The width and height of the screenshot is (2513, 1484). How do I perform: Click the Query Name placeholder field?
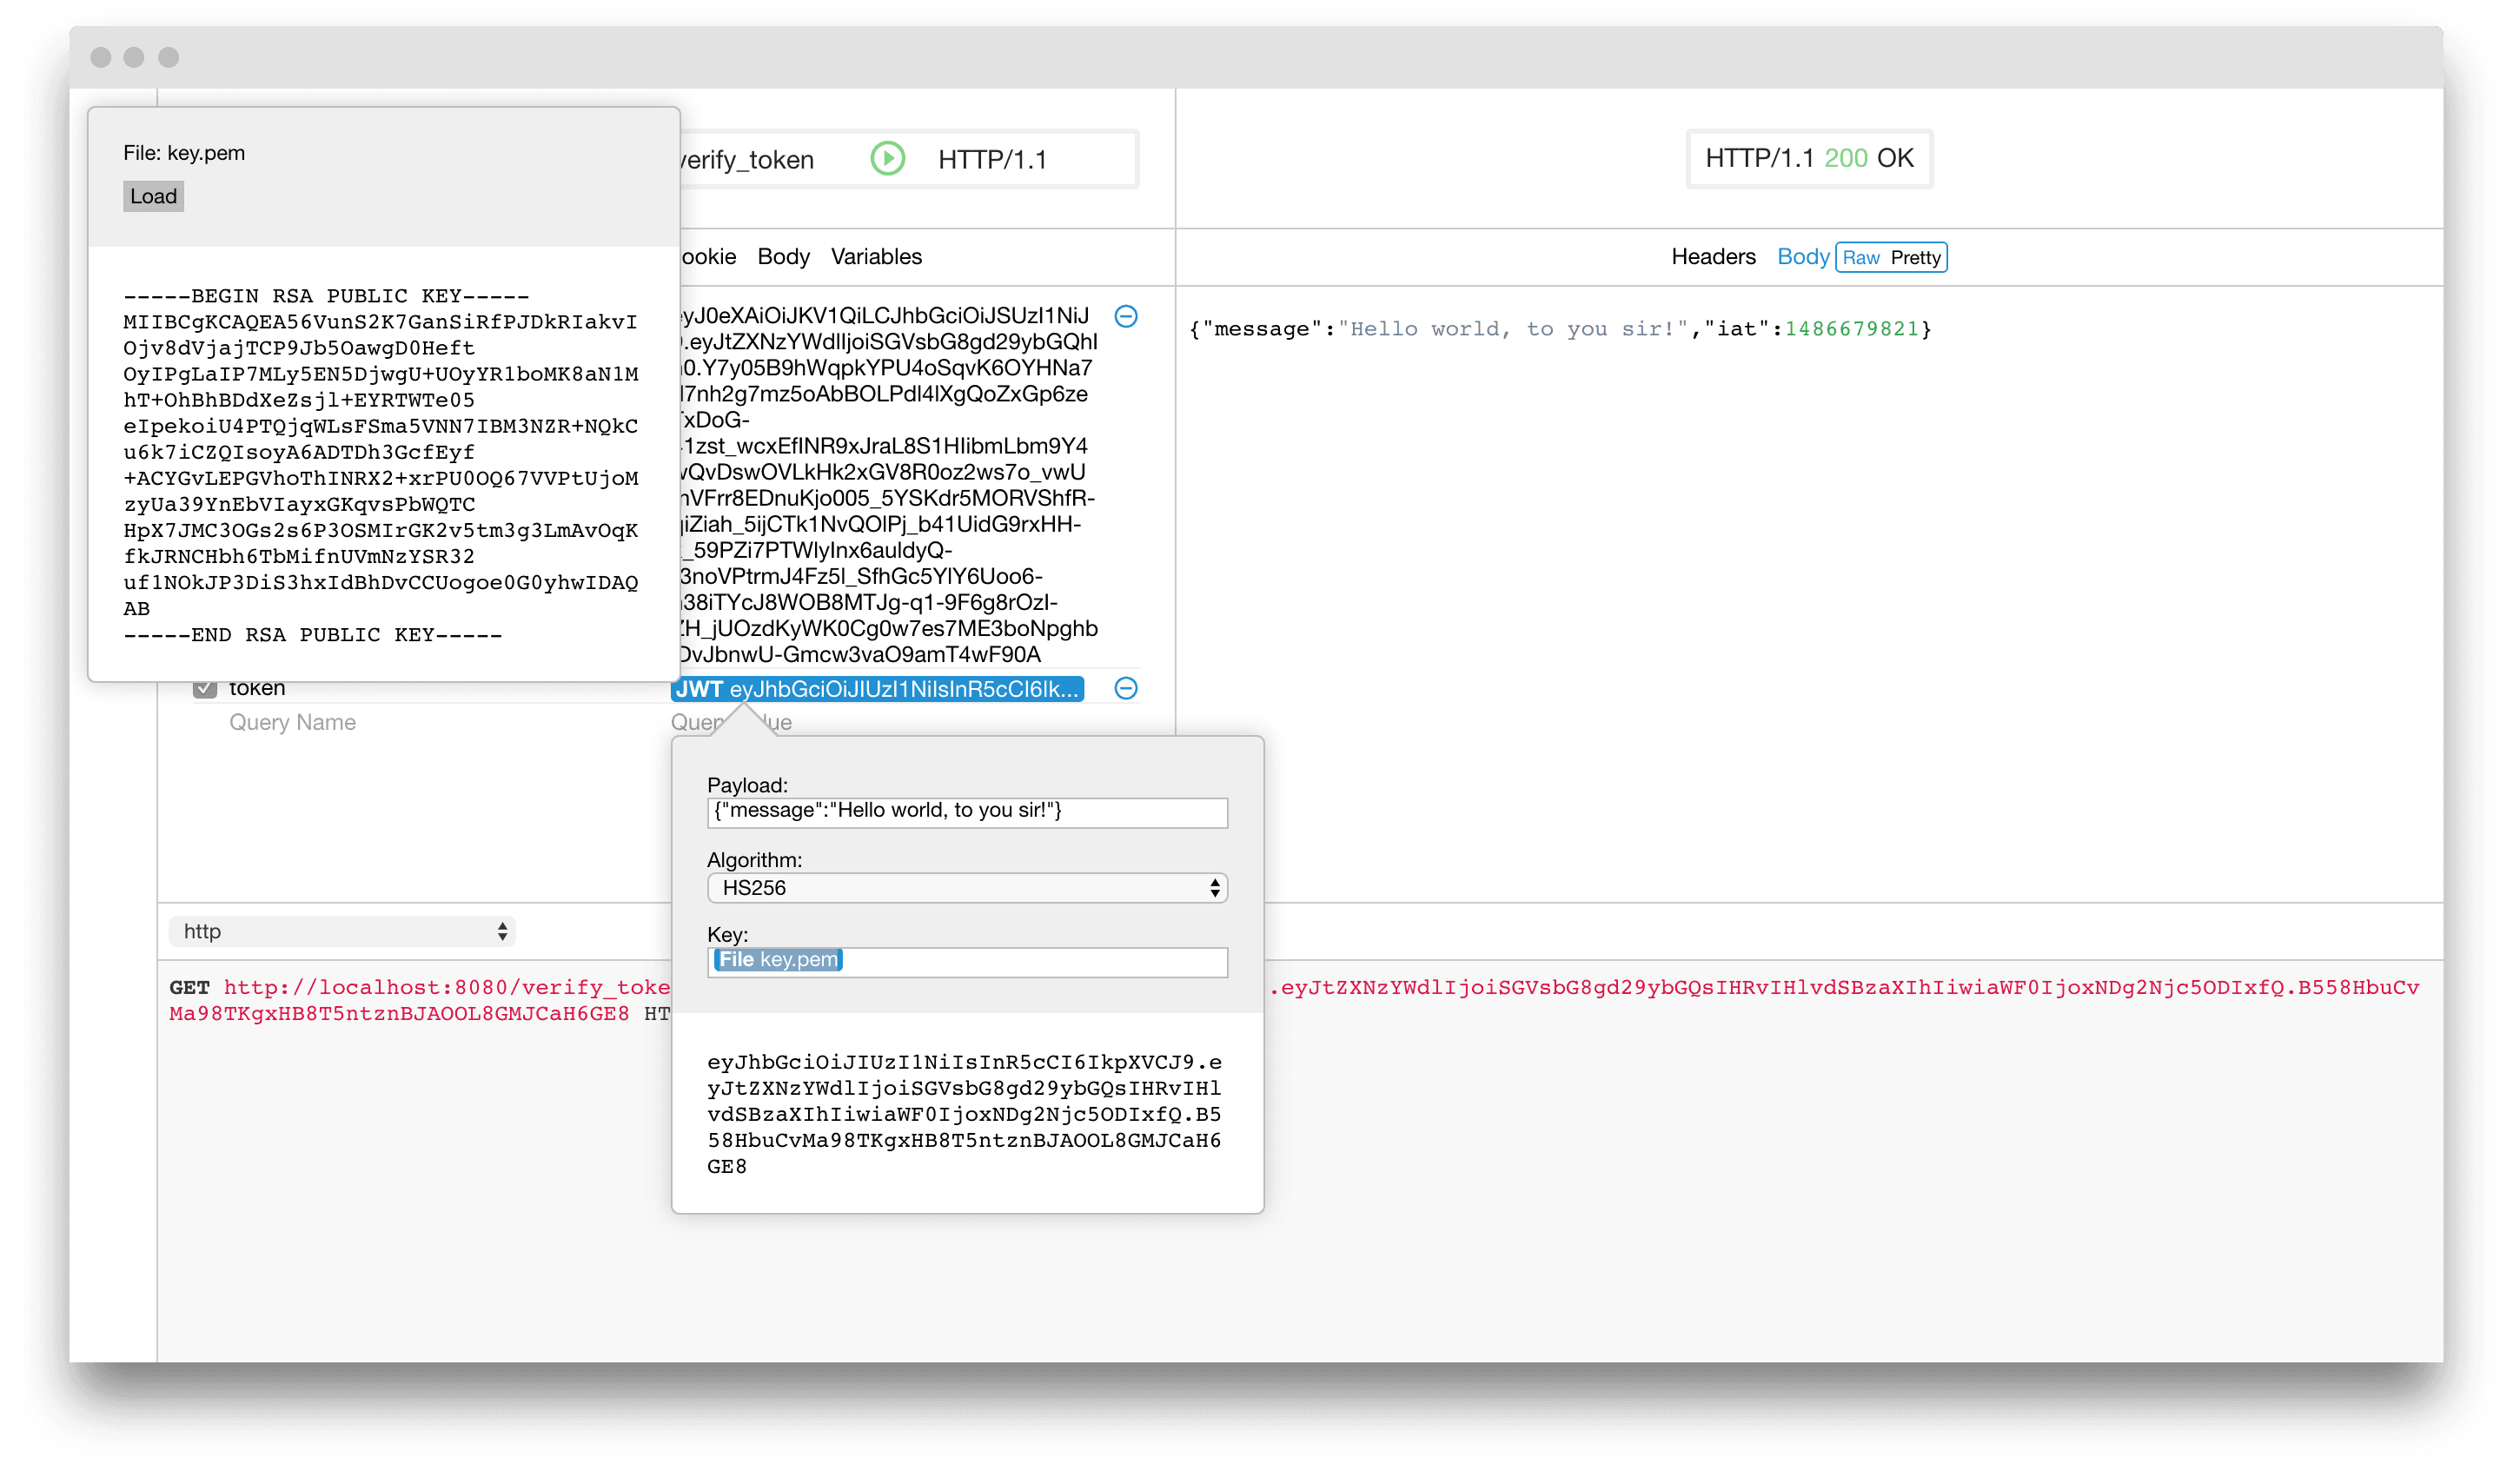(292, 722)
